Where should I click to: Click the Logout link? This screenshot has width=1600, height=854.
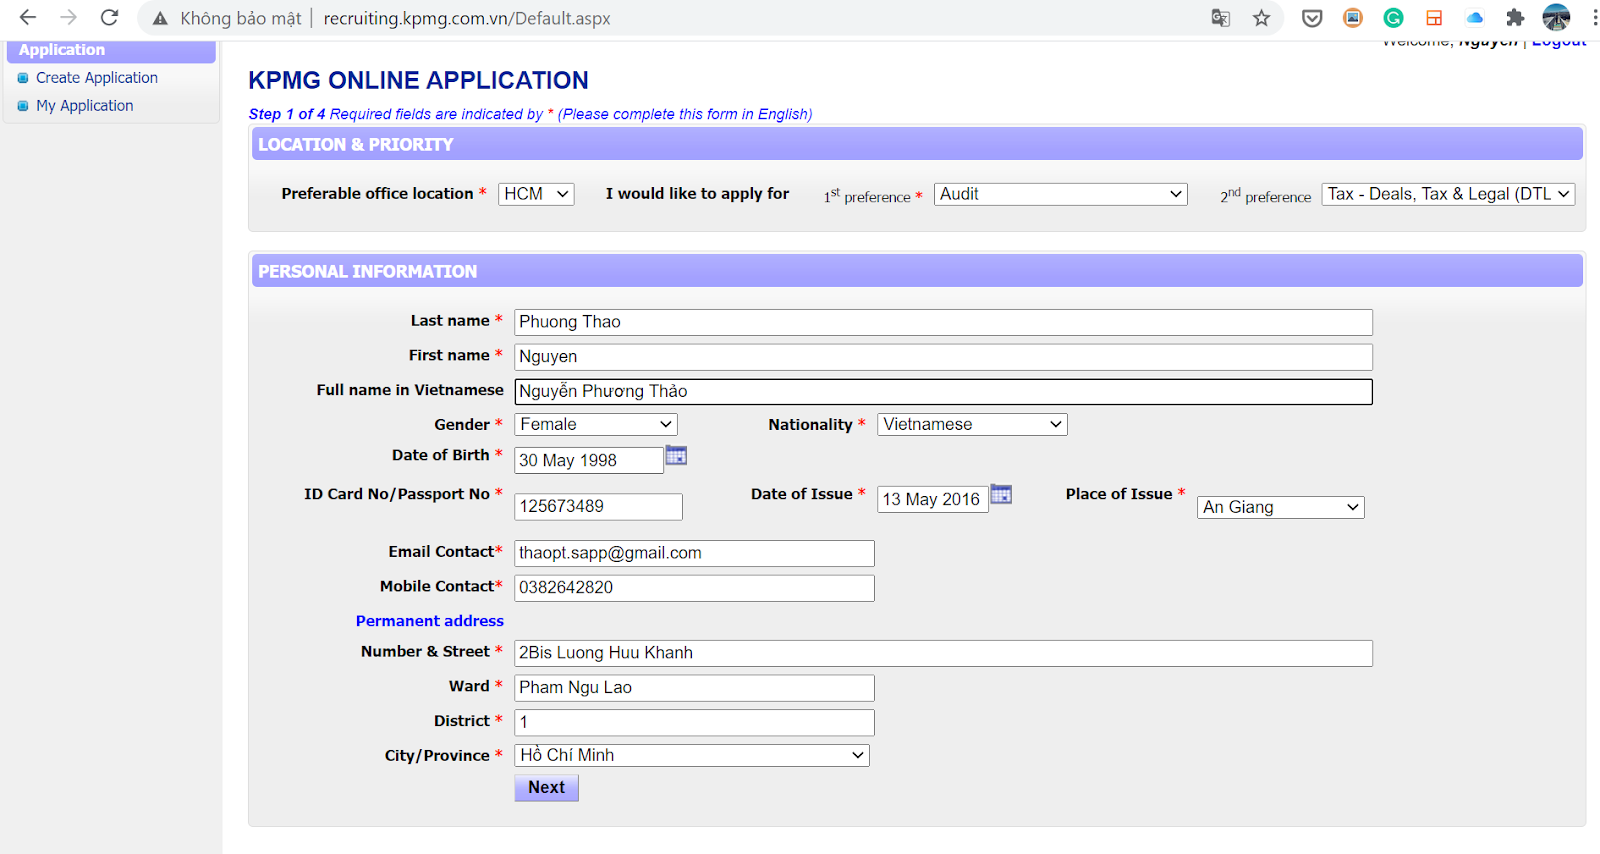pyautogui.click(x=1559, y=43)
